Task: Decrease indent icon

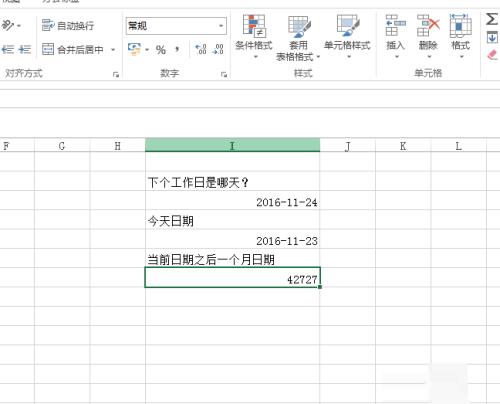Action: tap(7, 50)
